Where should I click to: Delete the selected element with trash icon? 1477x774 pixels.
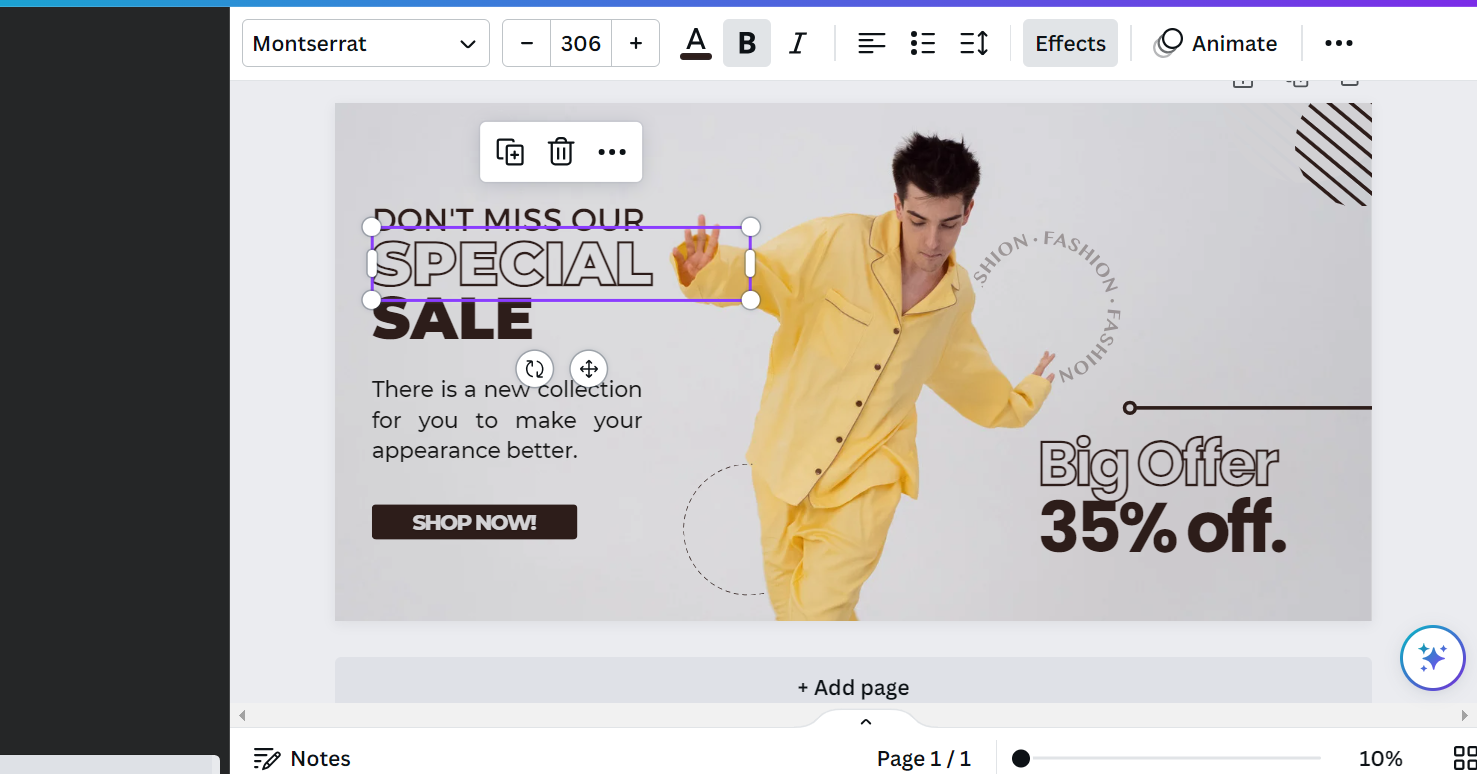tap(561, 152)
